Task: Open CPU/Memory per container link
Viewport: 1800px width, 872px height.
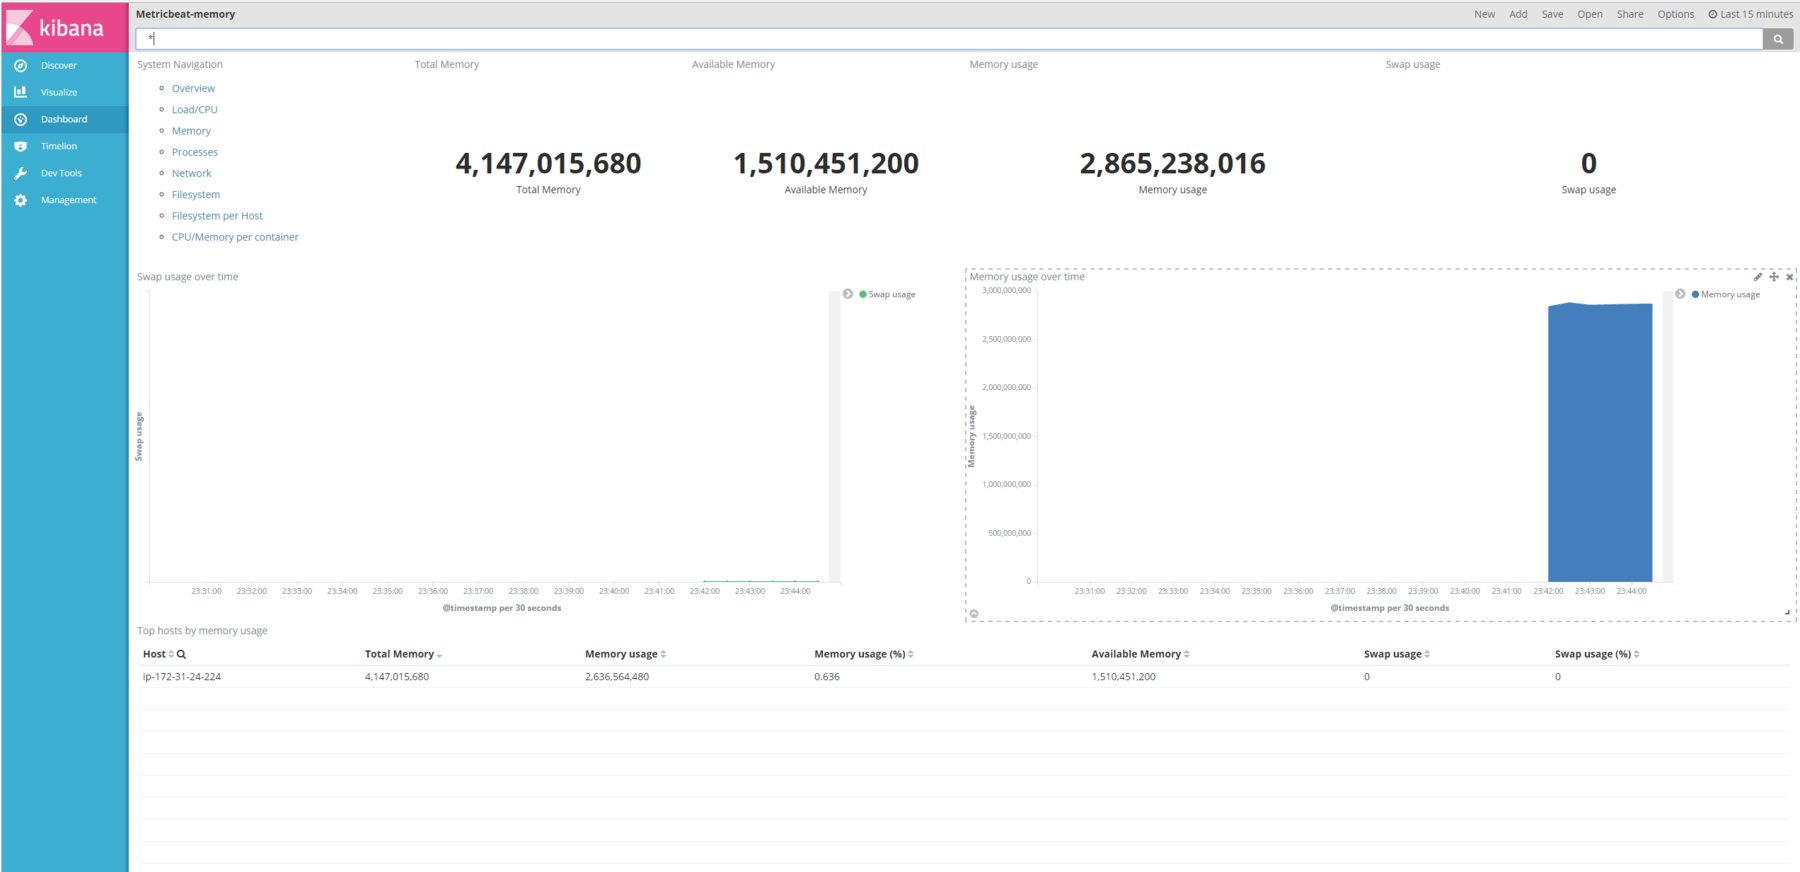Action: 235,237
